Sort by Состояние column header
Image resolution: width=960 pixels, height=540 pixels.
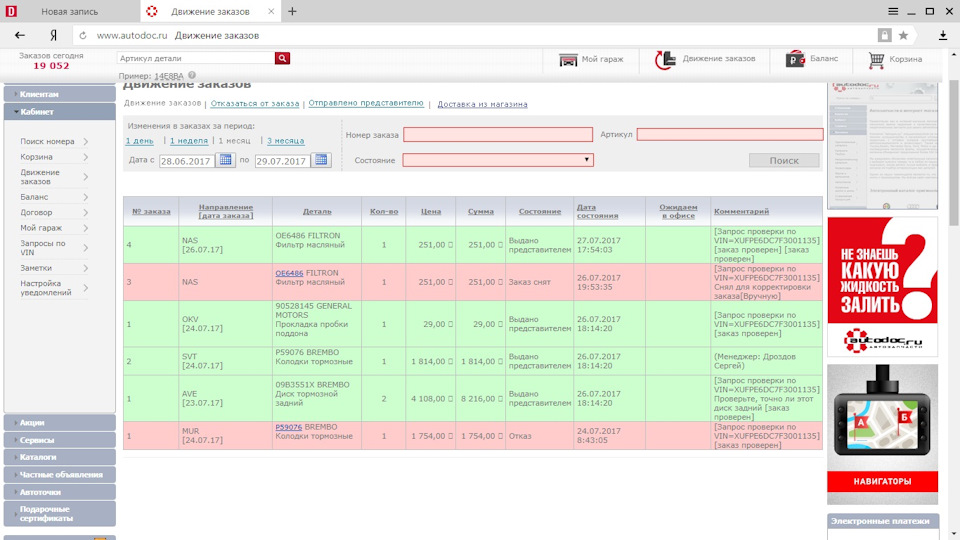tap(539, 211)
